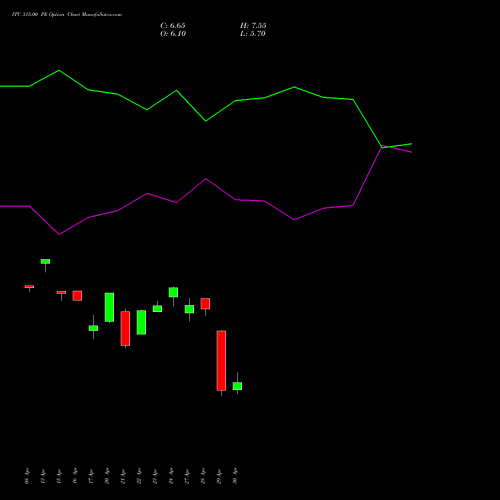Click the high value H: 7.55
Image resolution: width=500 pixels, height=500 pixels.
click(x=253, y=26)
